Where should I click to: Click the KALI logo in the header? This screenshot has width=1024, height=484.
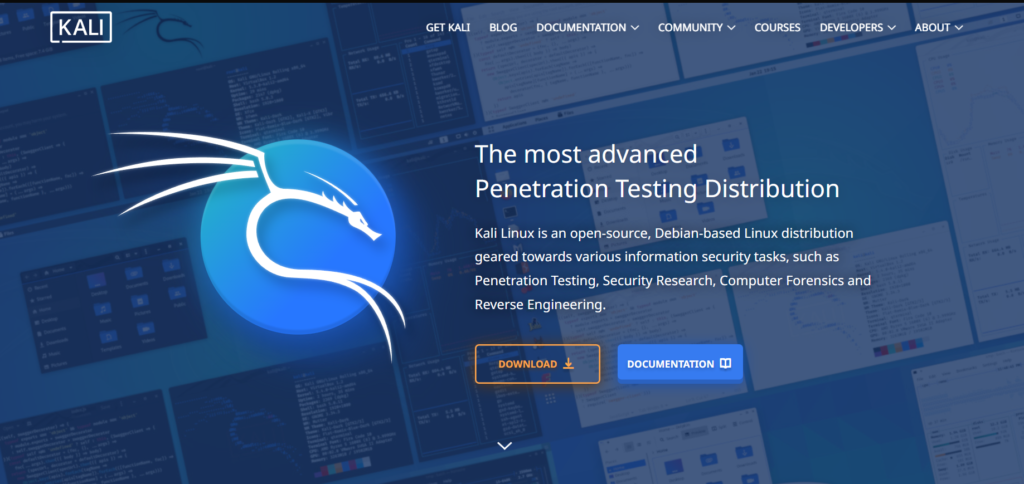[x=81, y=27]
